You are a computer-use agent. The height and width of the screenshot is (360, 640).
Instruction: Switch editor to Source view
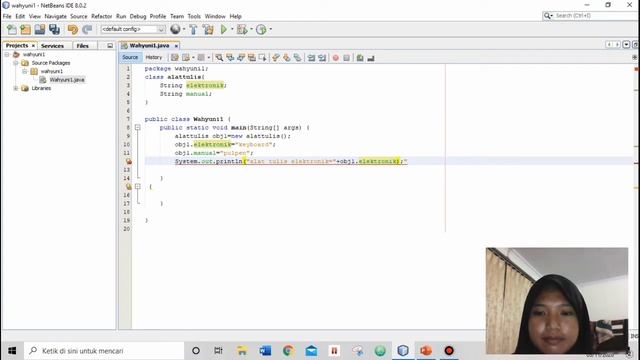(x=130, y=58)
